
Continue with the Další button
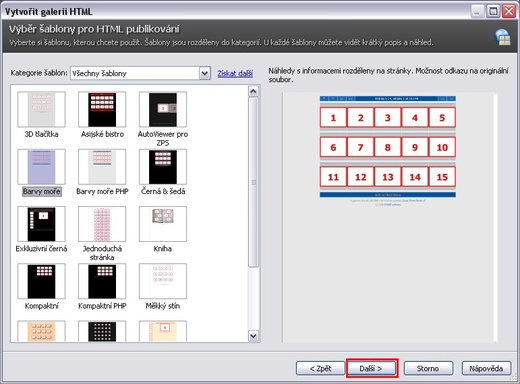[372, 368]
